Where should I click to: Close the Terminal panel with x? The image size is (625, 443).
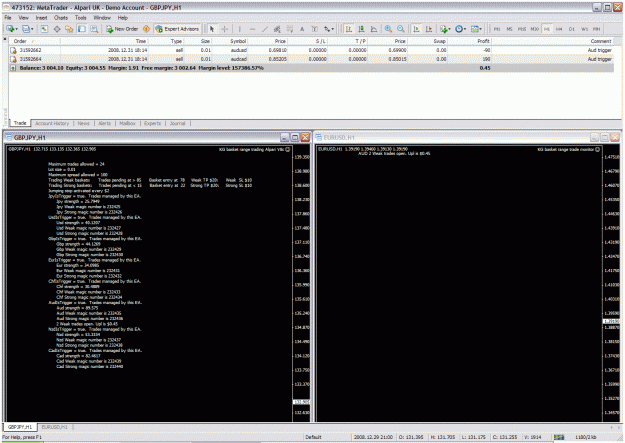(5, 39)
